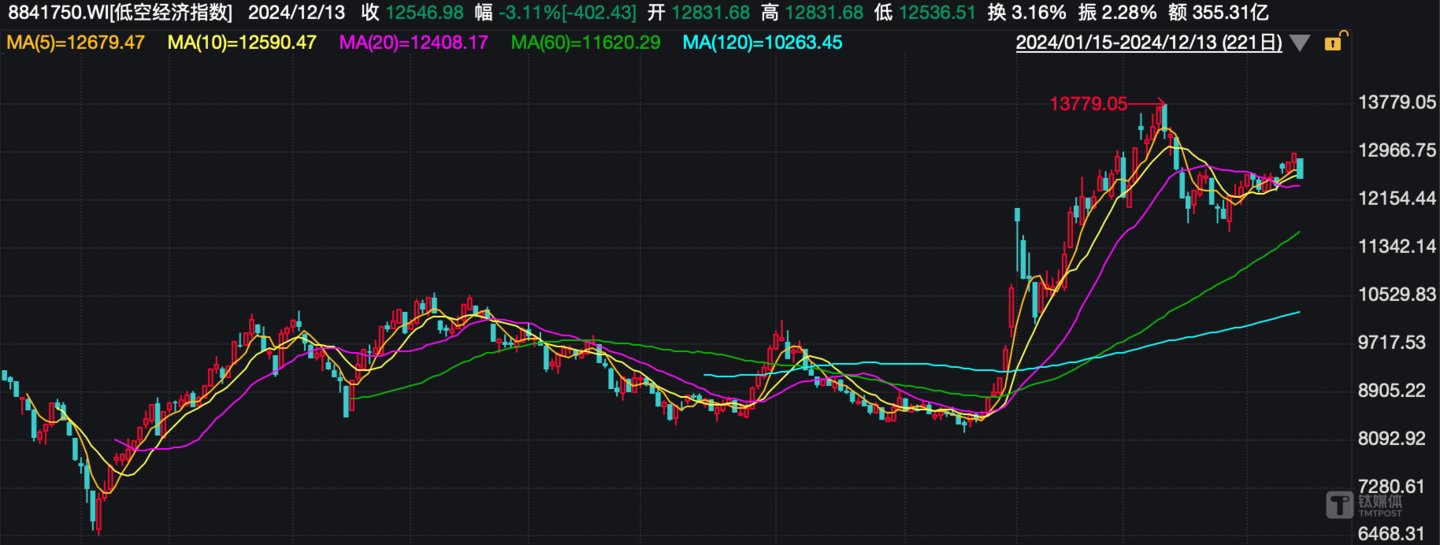
Task: Click the 10529.83 price axis label
Action: 1397,294
